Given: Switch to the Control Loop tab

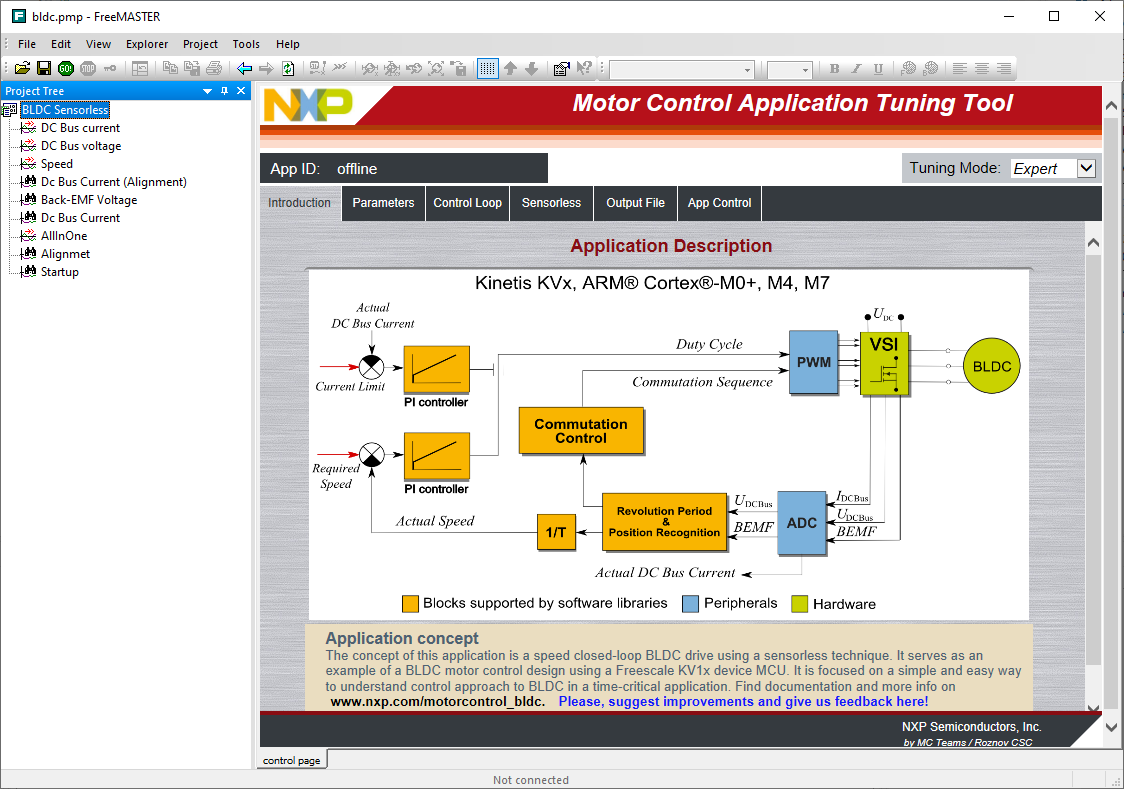Looking at the screenshot, I should (x=467, y=203).
